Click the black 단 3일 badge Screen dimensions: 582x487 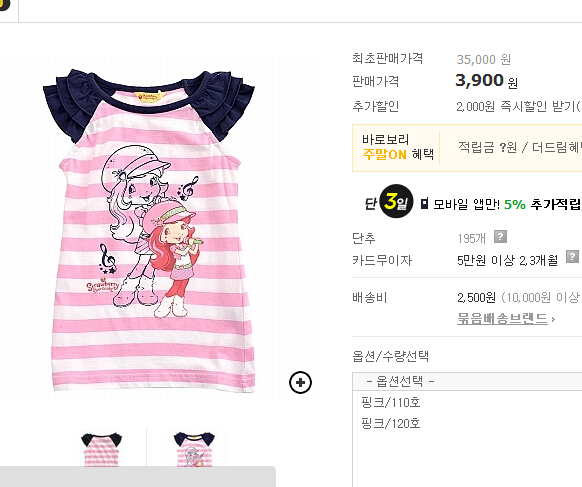[x=389, y=201]
